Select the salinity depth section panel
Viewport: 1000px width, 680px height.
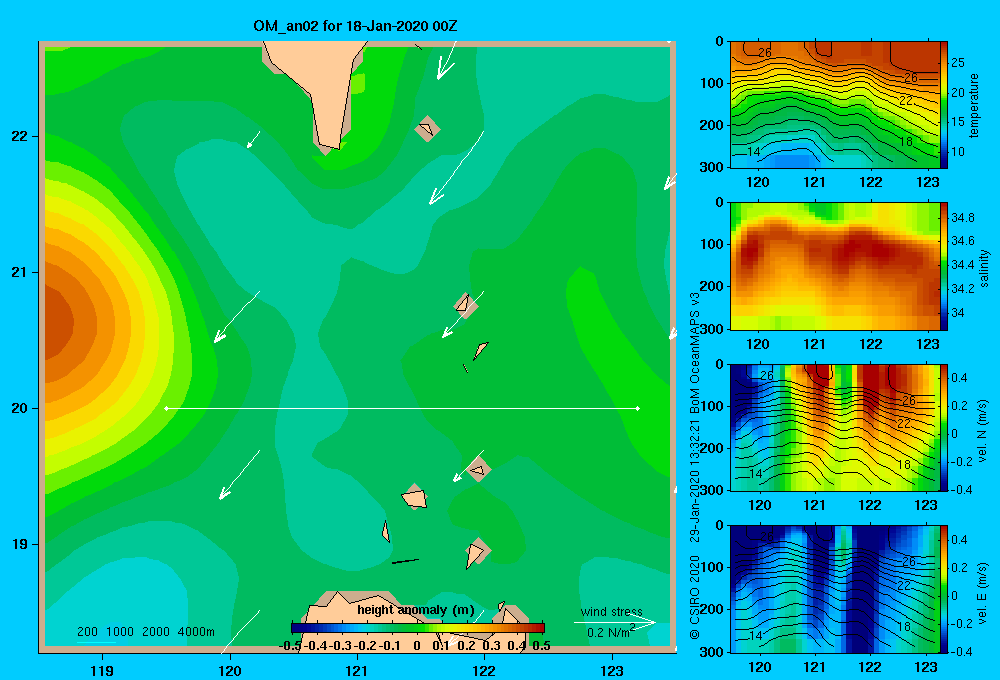click(x=835, y=266)
